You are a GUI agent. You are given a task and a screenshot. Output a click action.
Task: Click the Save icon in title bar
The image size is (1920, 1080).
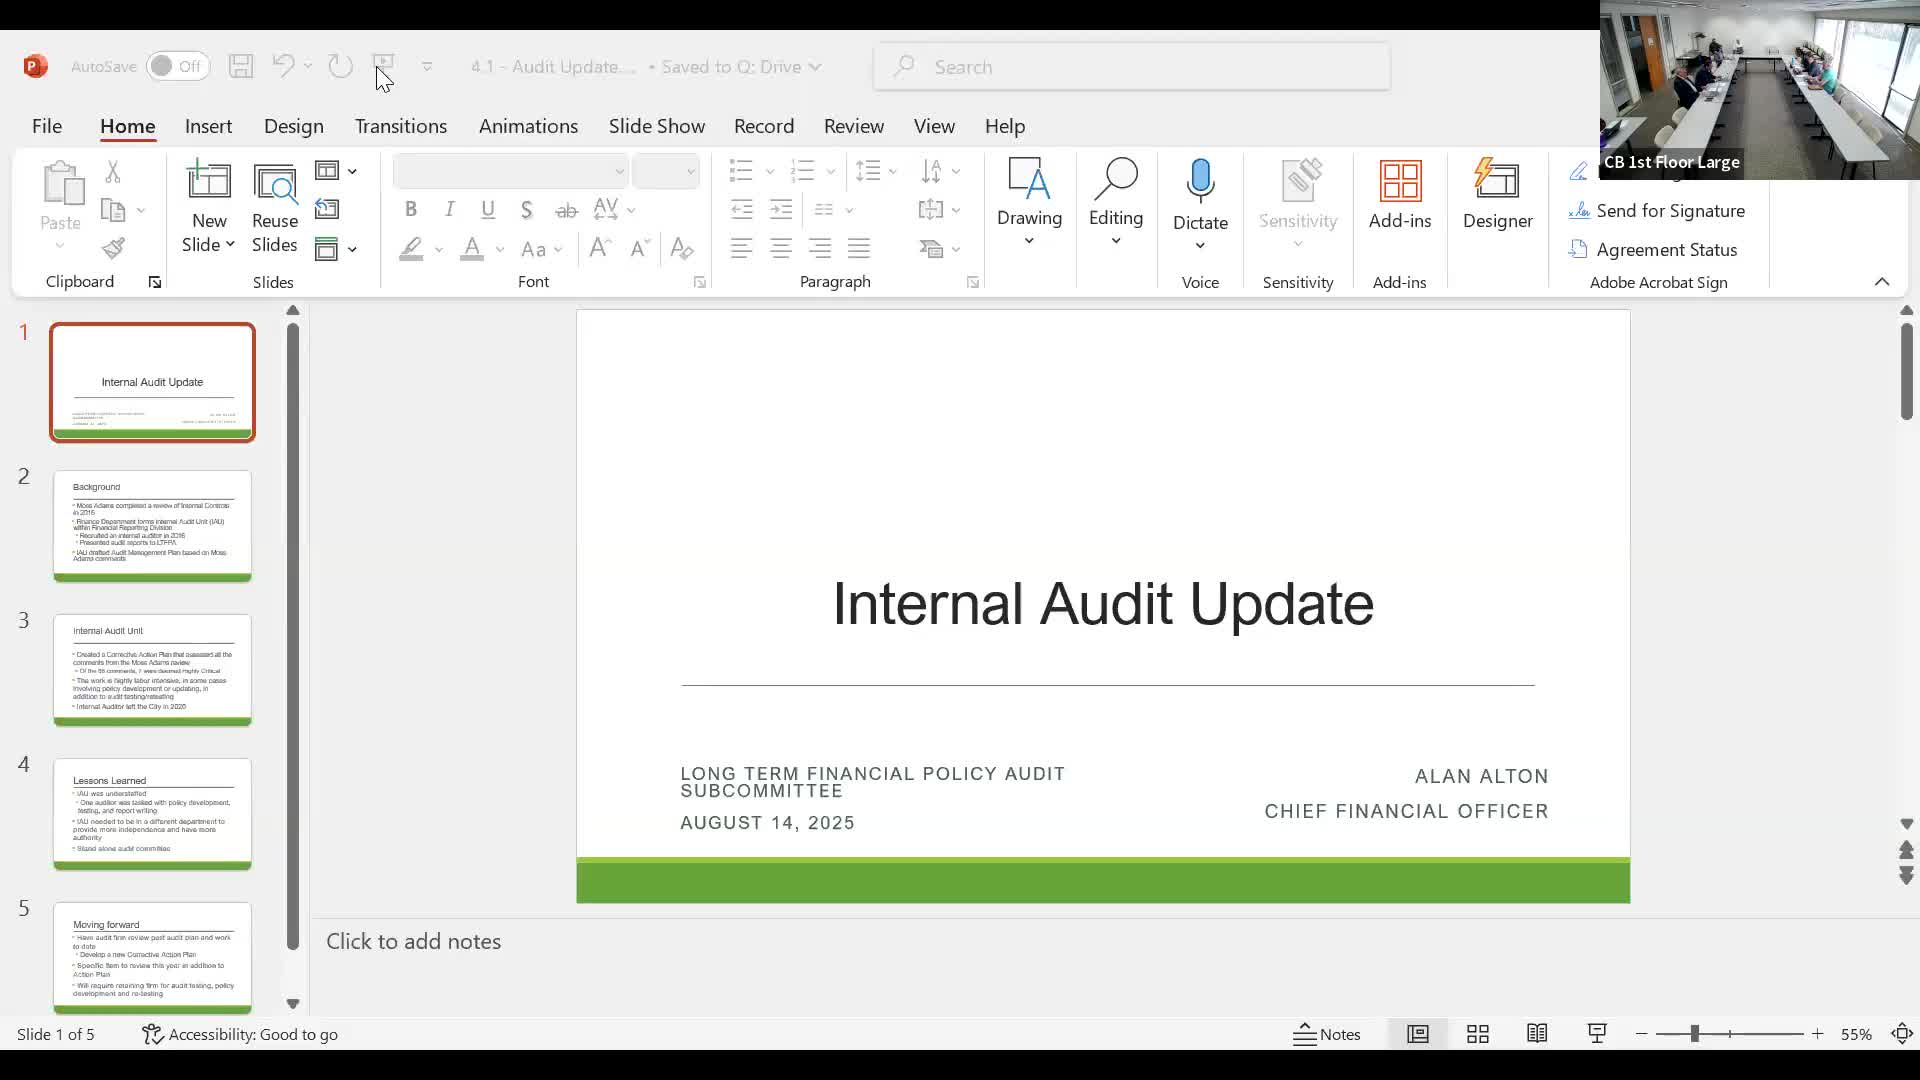click(241, 66)
